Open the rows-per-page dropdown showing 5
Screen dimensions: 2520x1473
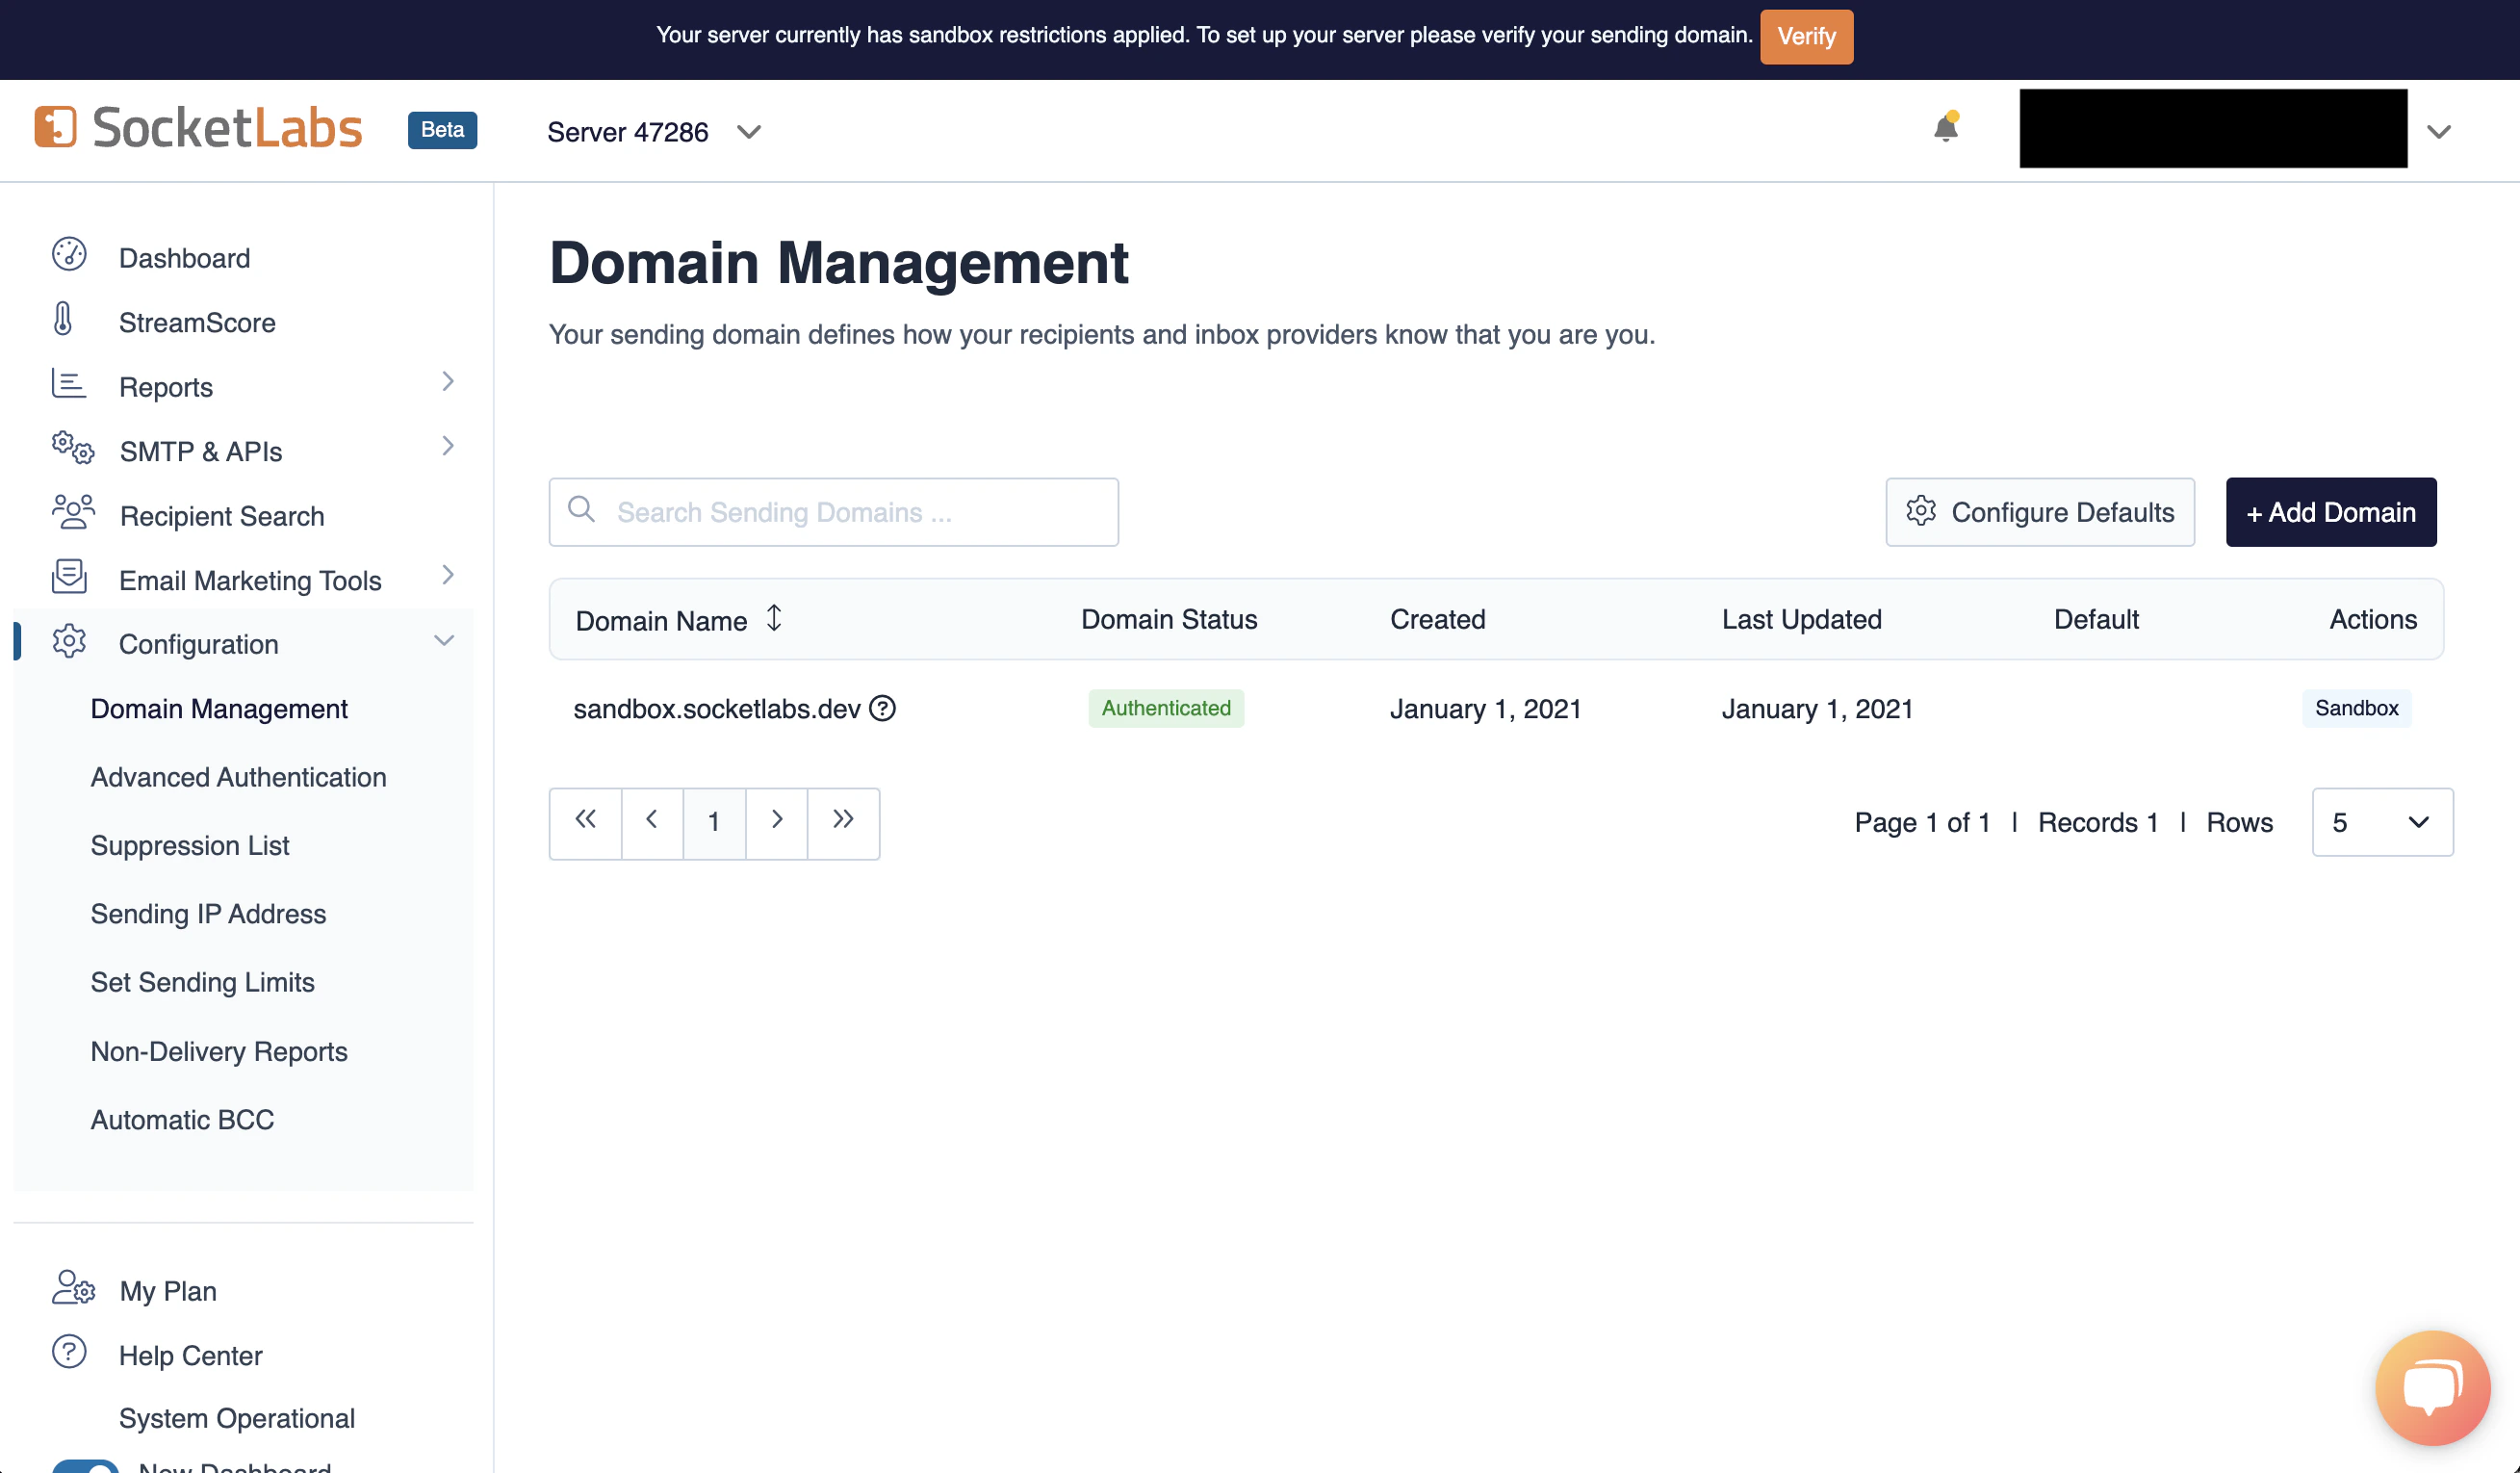point(2382,822)
